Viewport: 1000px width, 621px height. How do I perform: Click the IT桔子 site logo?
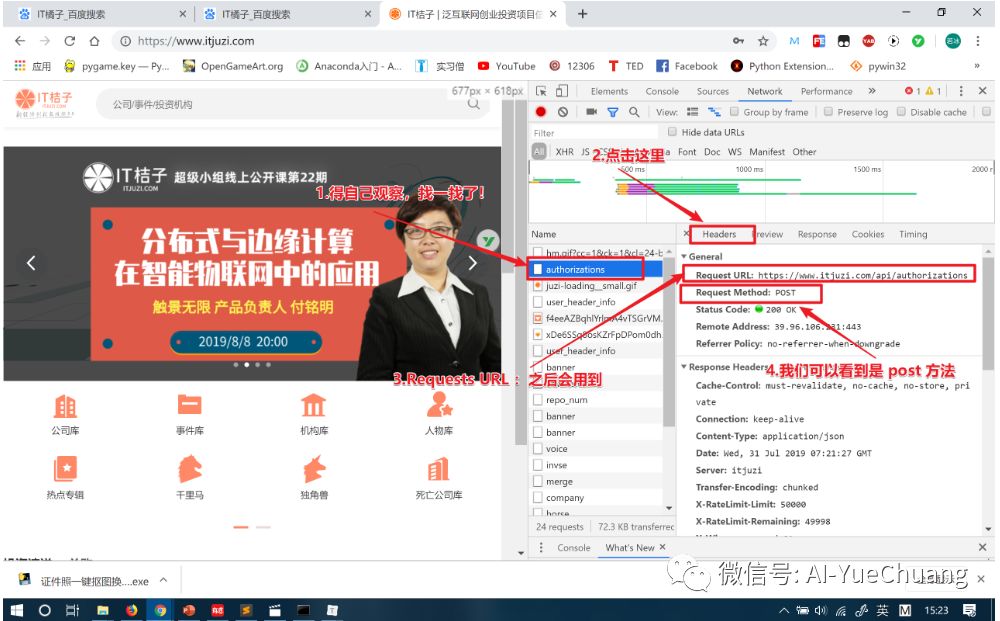tap(44, 103)
